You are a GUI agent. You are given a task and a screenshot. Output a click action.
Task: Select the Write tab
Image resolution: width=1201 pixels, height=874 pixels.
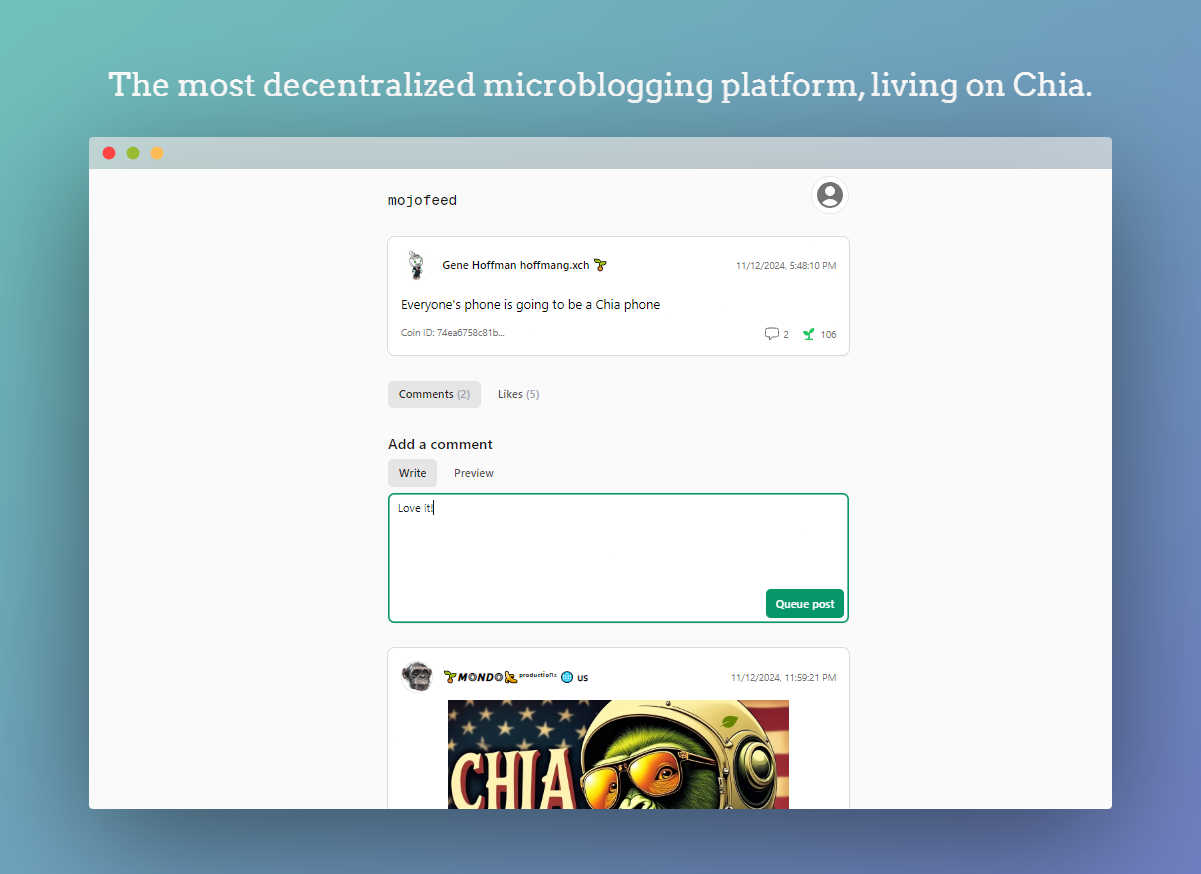412,473
